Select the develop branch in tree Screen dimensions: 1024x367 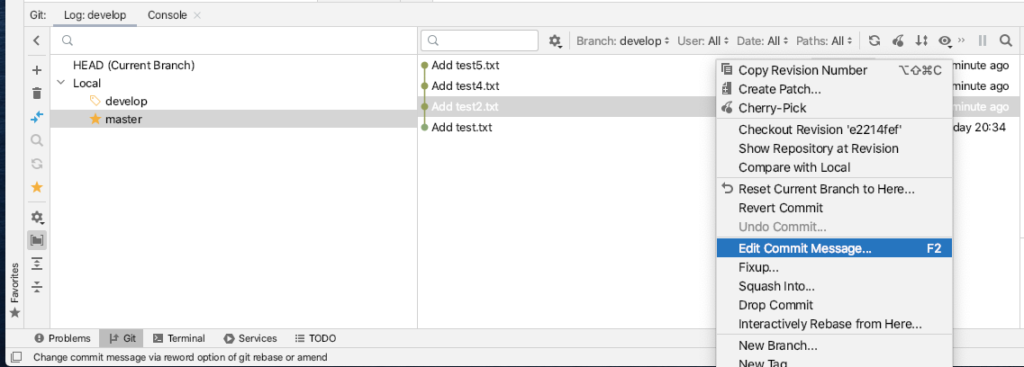[126, 101]
